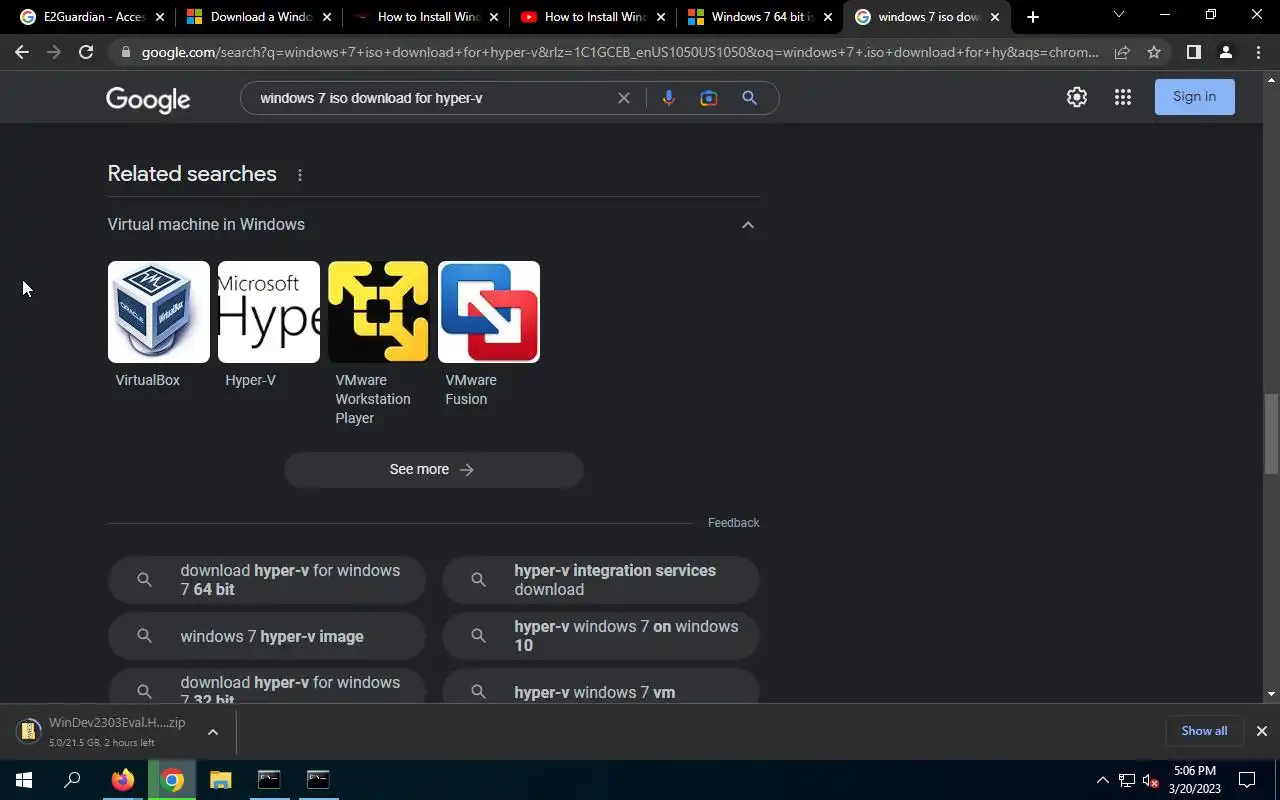The width and height of the screenshot is (1280, 800).
Task: Select the VMware Fusion thumbnail
Action: [488, 312]
